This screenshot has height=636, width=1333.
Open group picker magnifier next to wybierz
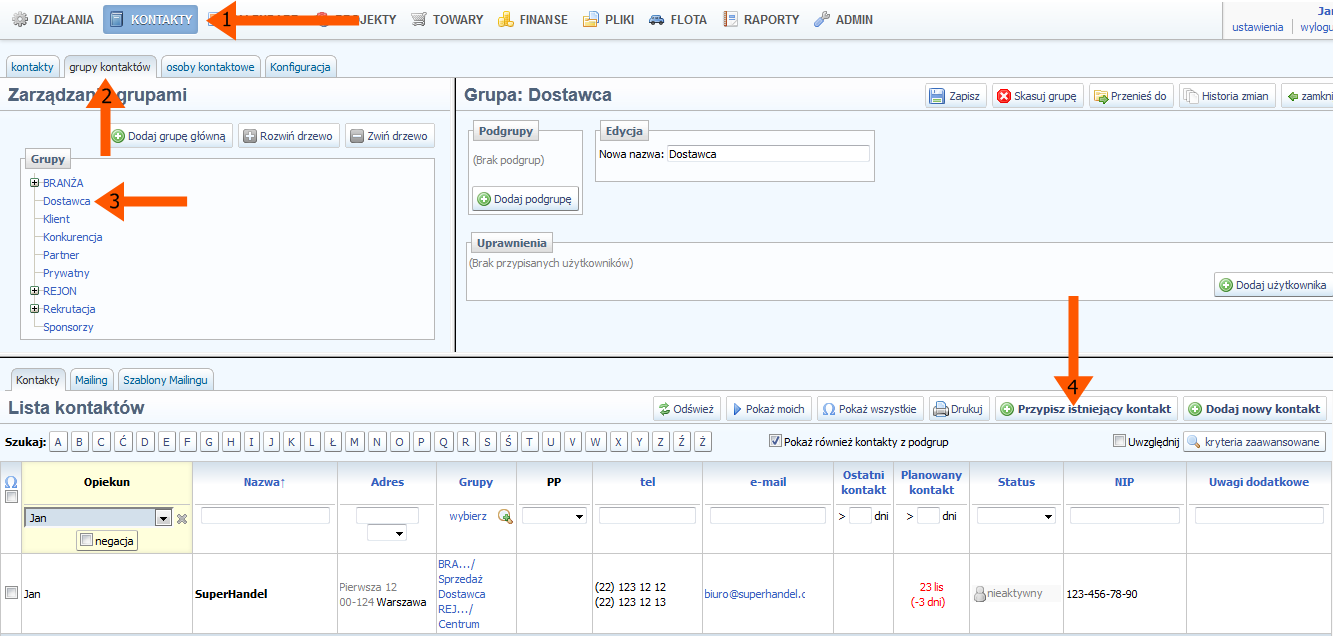click(x=505, y=516)
